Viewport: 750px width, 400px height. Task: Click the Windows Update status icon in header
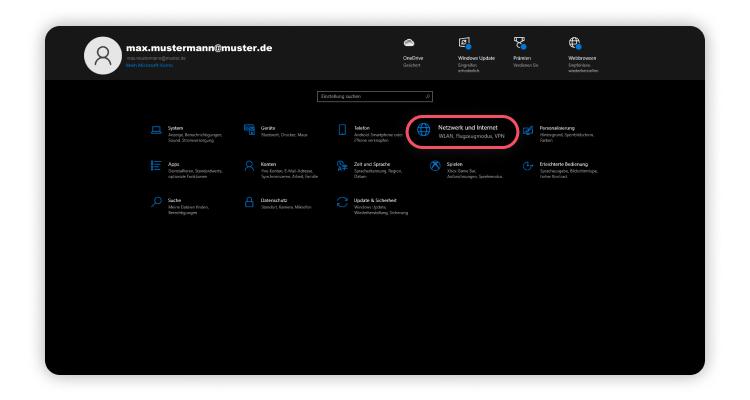465,43
